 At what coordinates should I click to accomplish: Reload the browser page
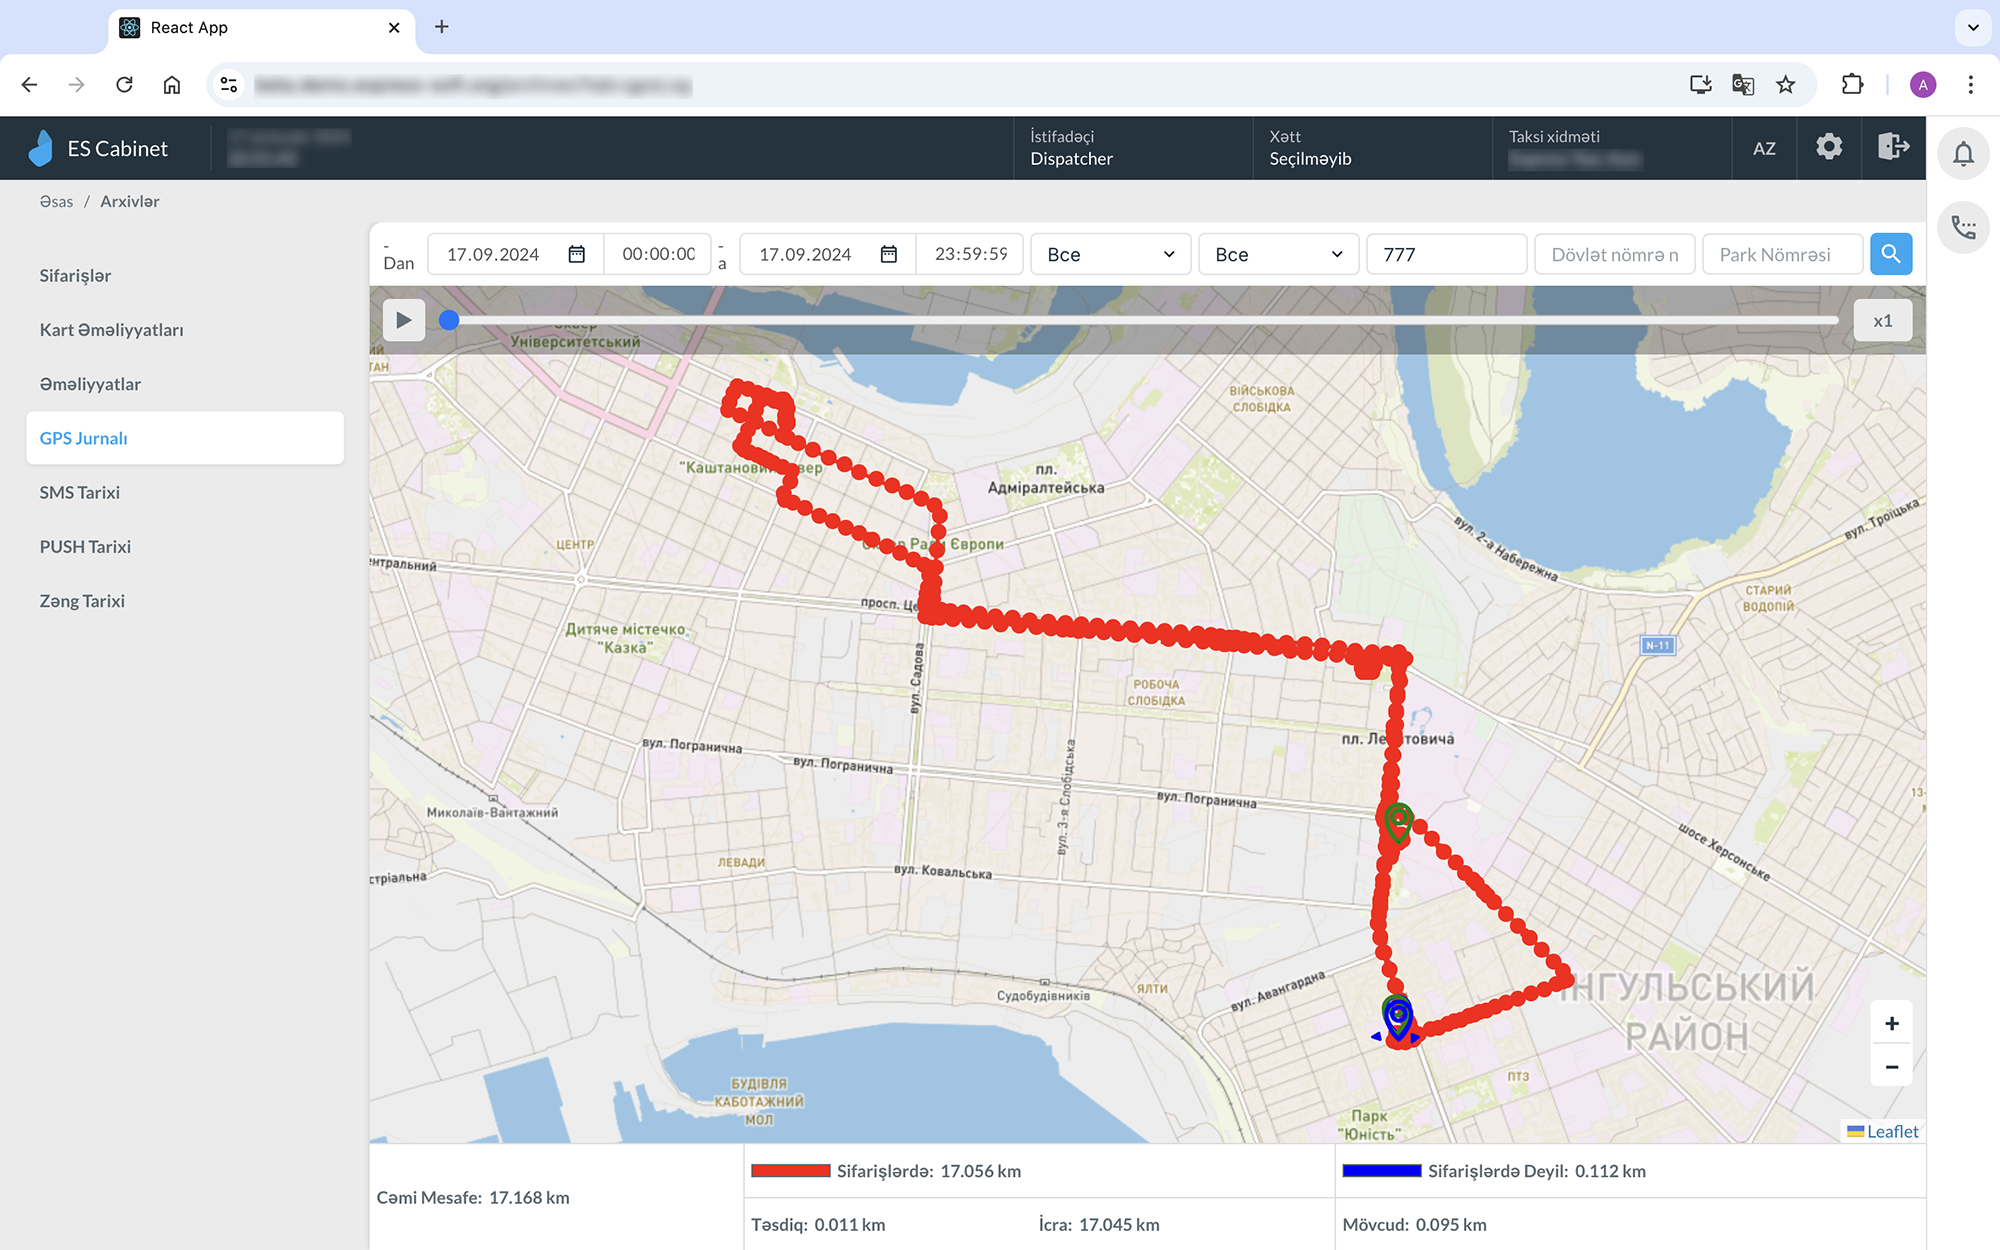tap(124, 85)
